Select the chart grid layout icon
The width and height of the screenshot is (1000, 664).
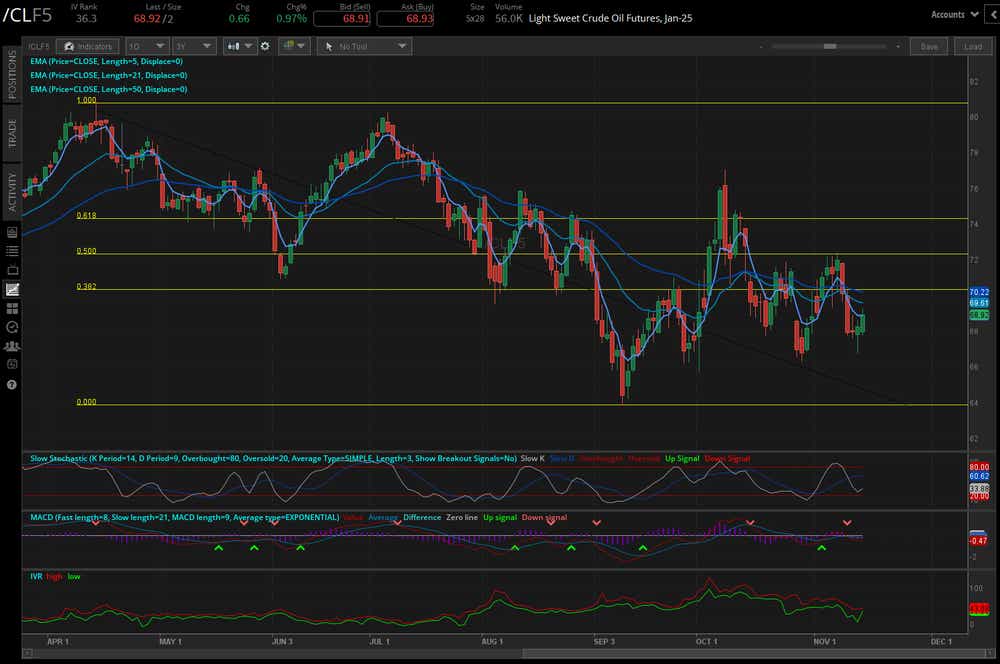point(290,46)
